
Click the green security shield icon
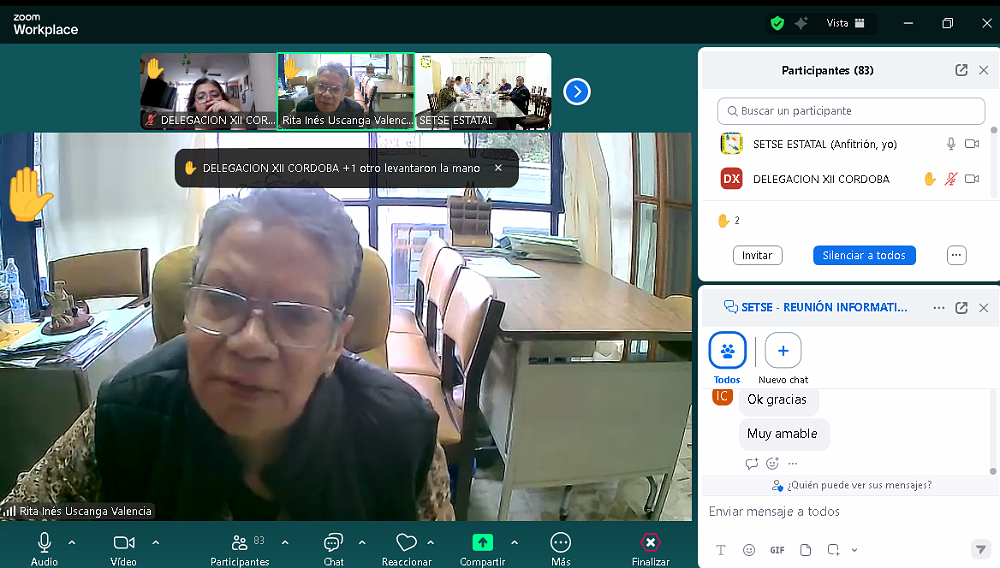777,23
